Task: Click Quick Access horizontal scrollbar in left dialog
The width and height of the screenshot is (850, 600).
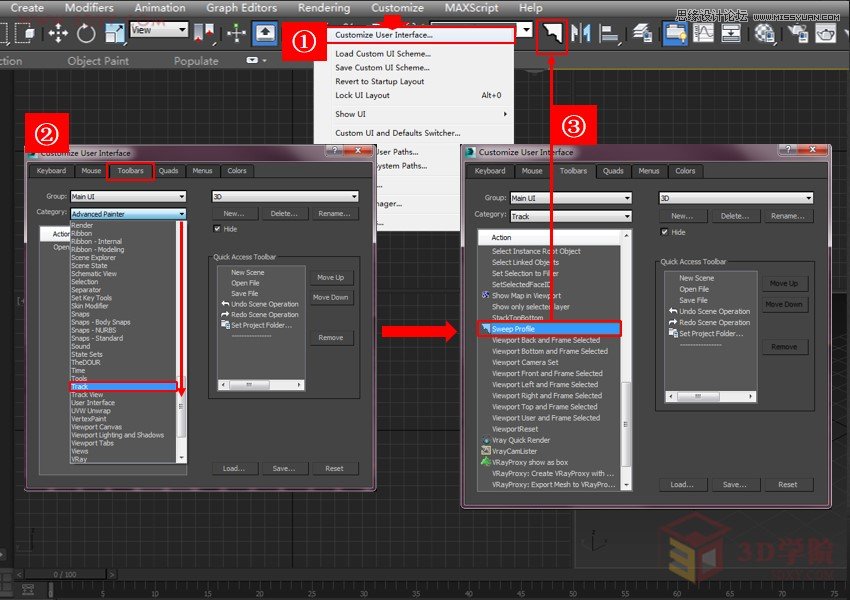Action: pos(261,384)
